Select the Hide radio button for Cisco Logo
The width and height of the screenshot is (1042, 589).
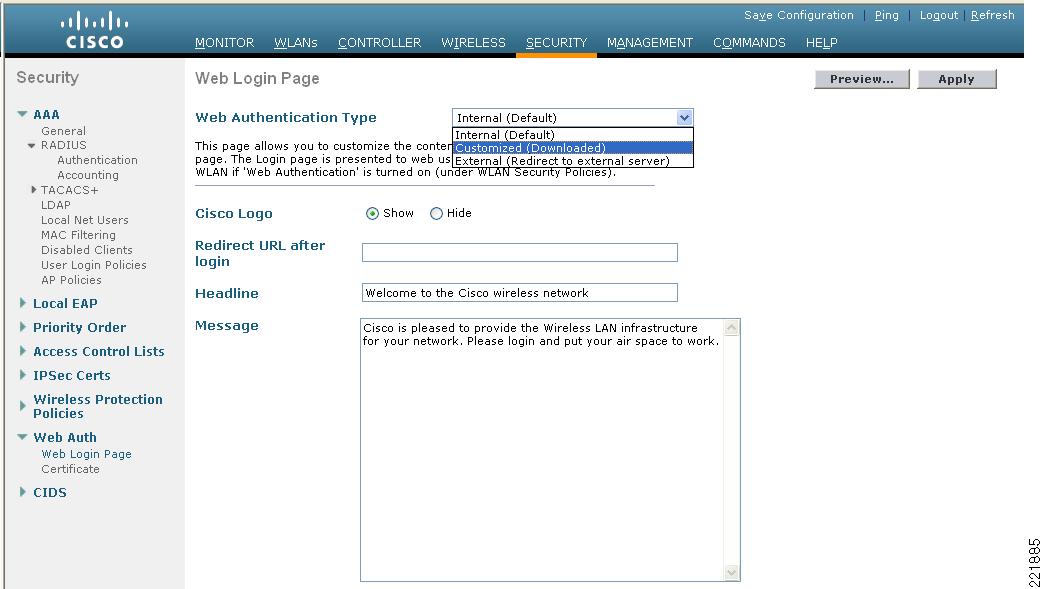coord(436,213)
